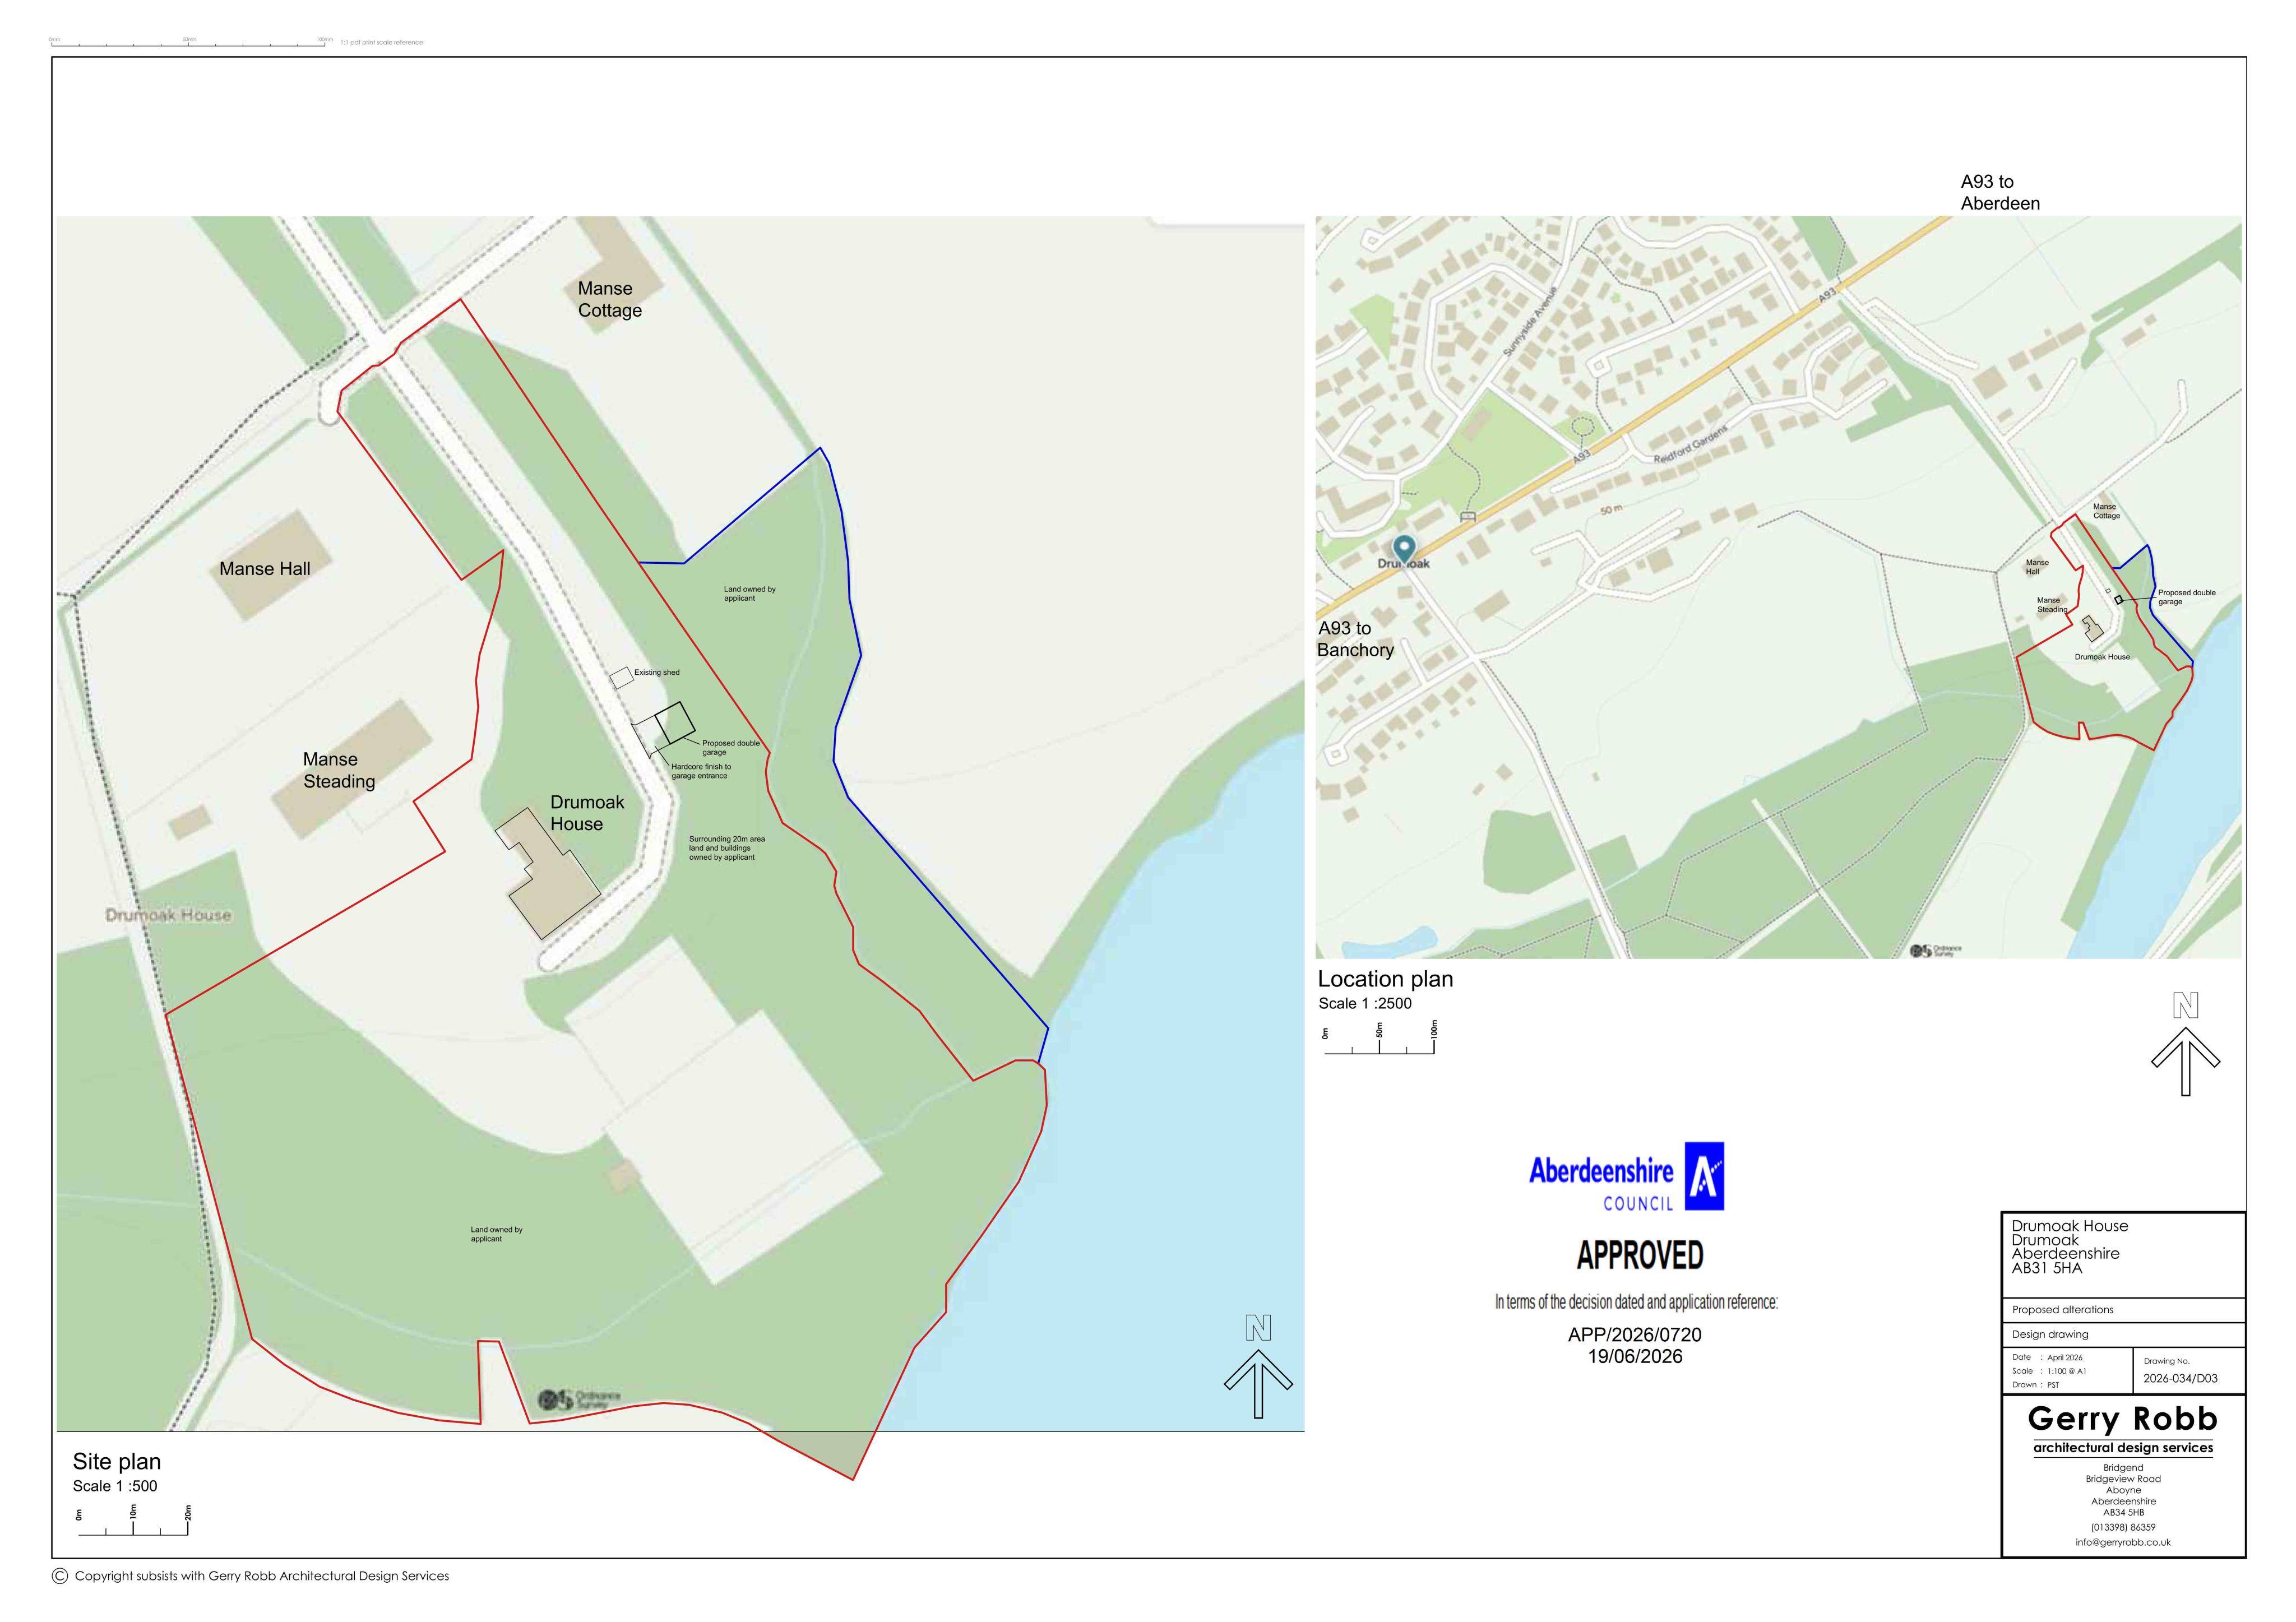Viewport: 2296px width, 1622px height.
Task: Click the Drumoak map pin marker
Action: 1404,549
